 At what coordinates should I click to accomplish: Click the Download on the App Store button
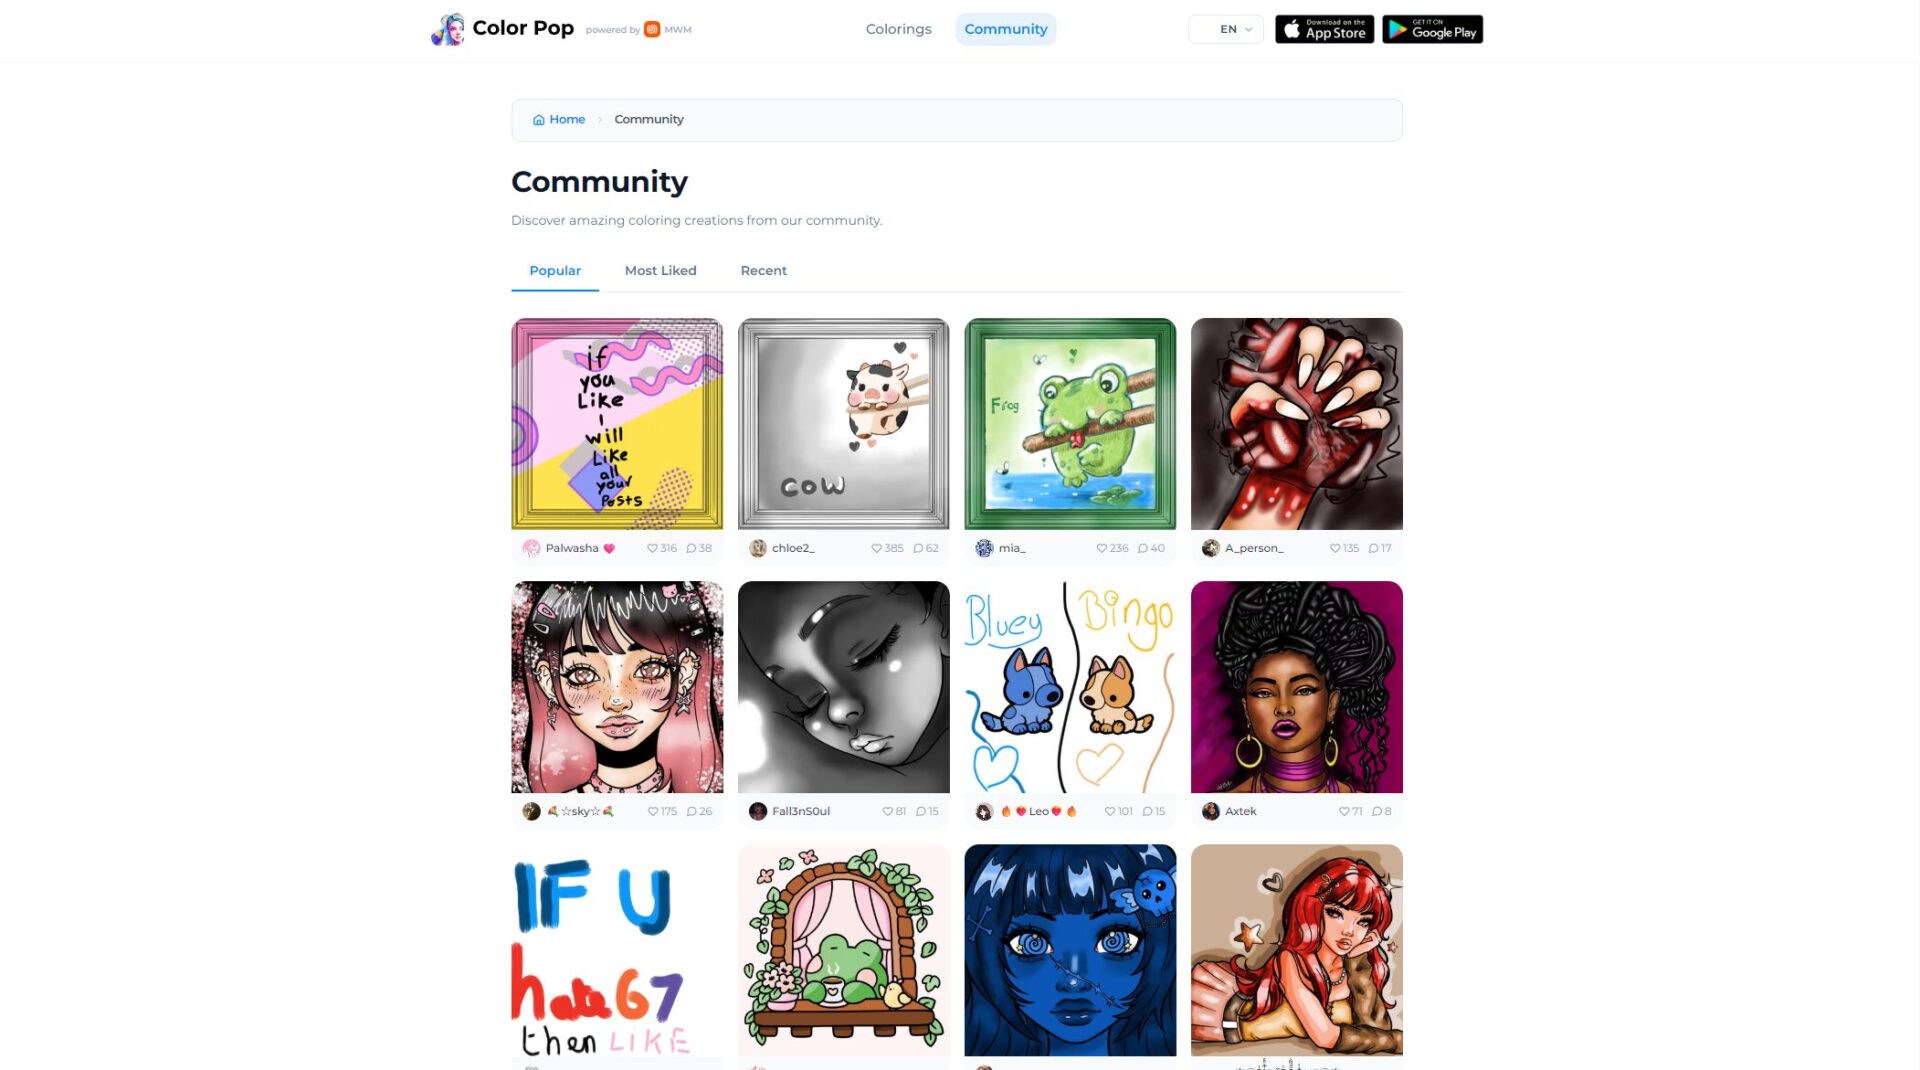(x=1324, y=29)
